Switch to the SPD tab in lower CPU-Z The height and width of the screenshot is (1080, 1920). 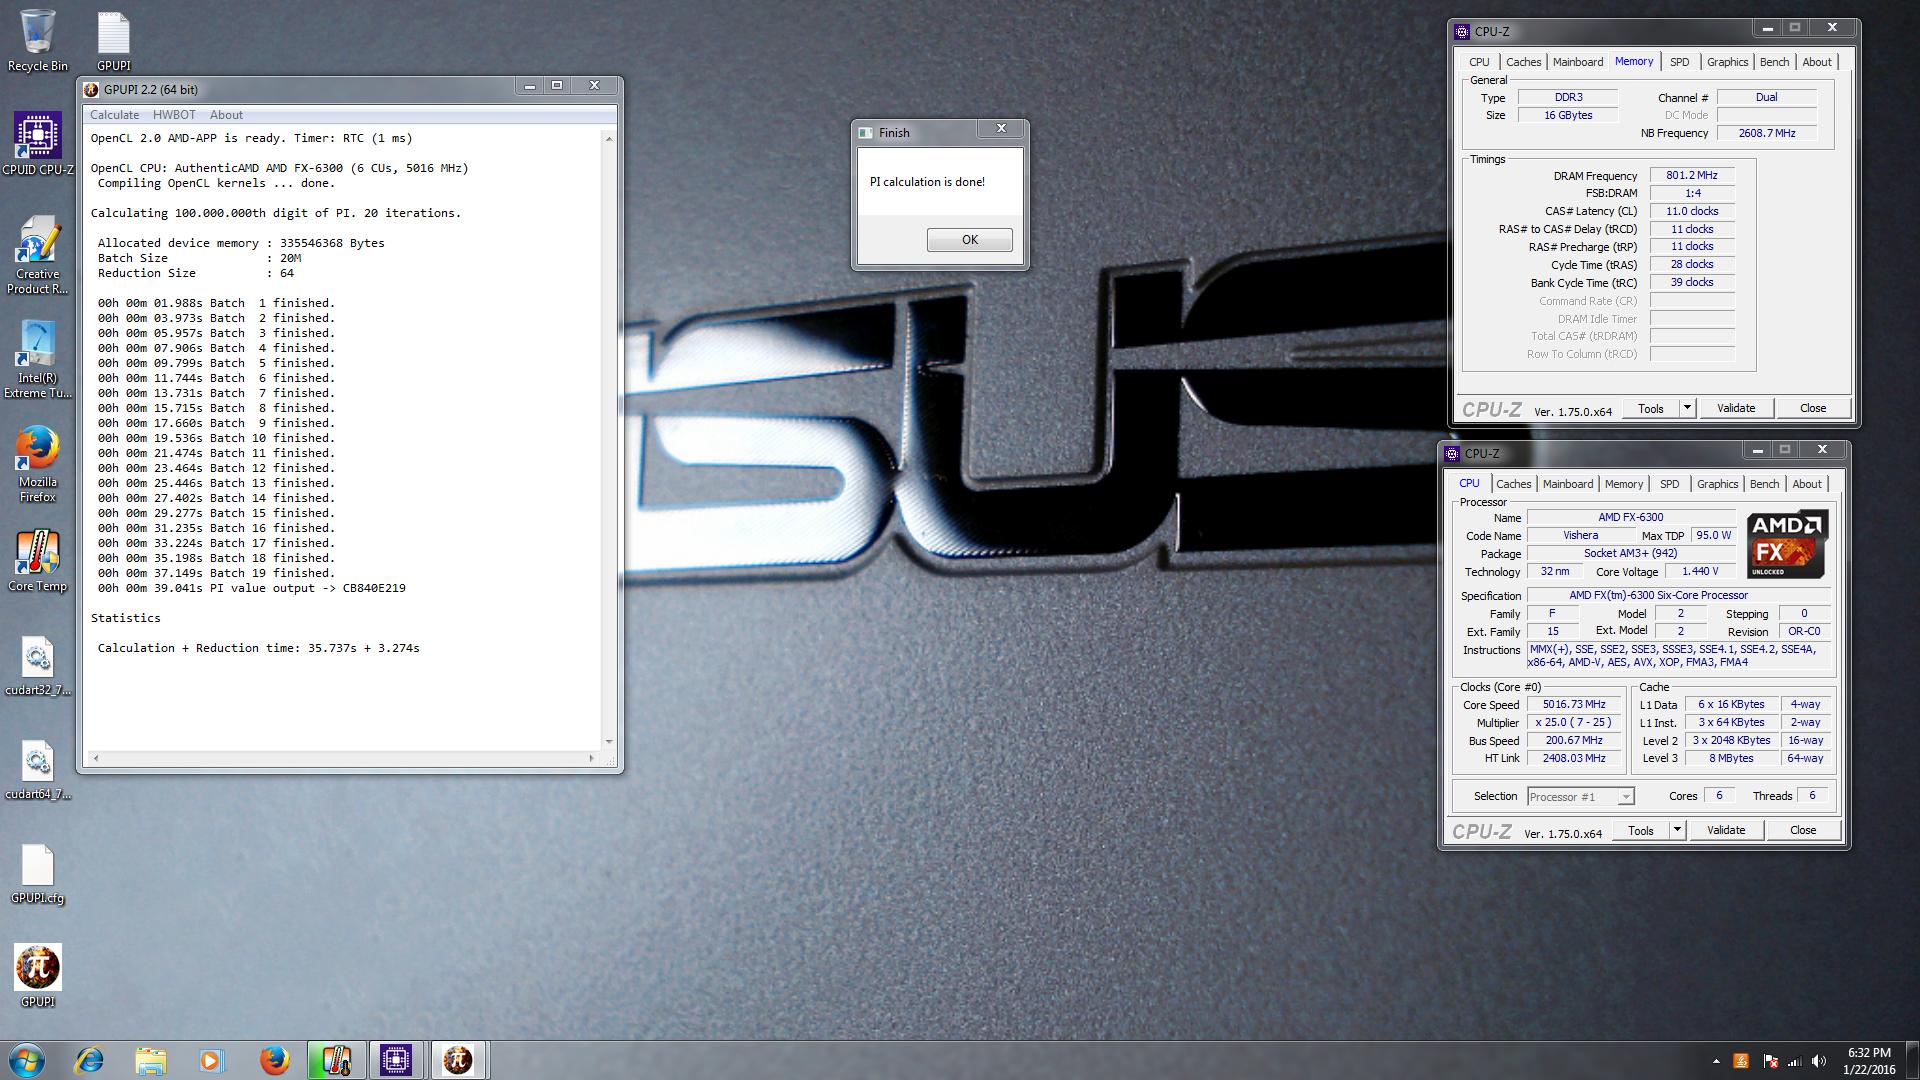click(x=1670, y=484)
